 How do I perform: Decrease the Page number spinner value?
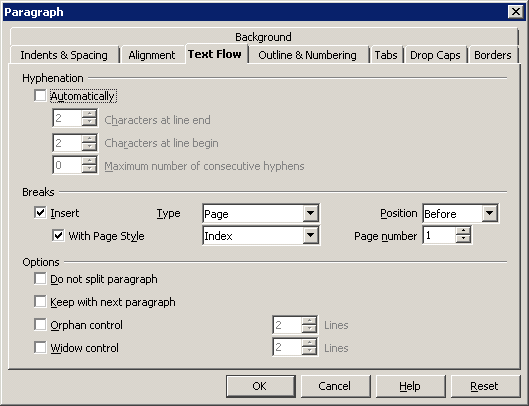click(x=463, y=239)
